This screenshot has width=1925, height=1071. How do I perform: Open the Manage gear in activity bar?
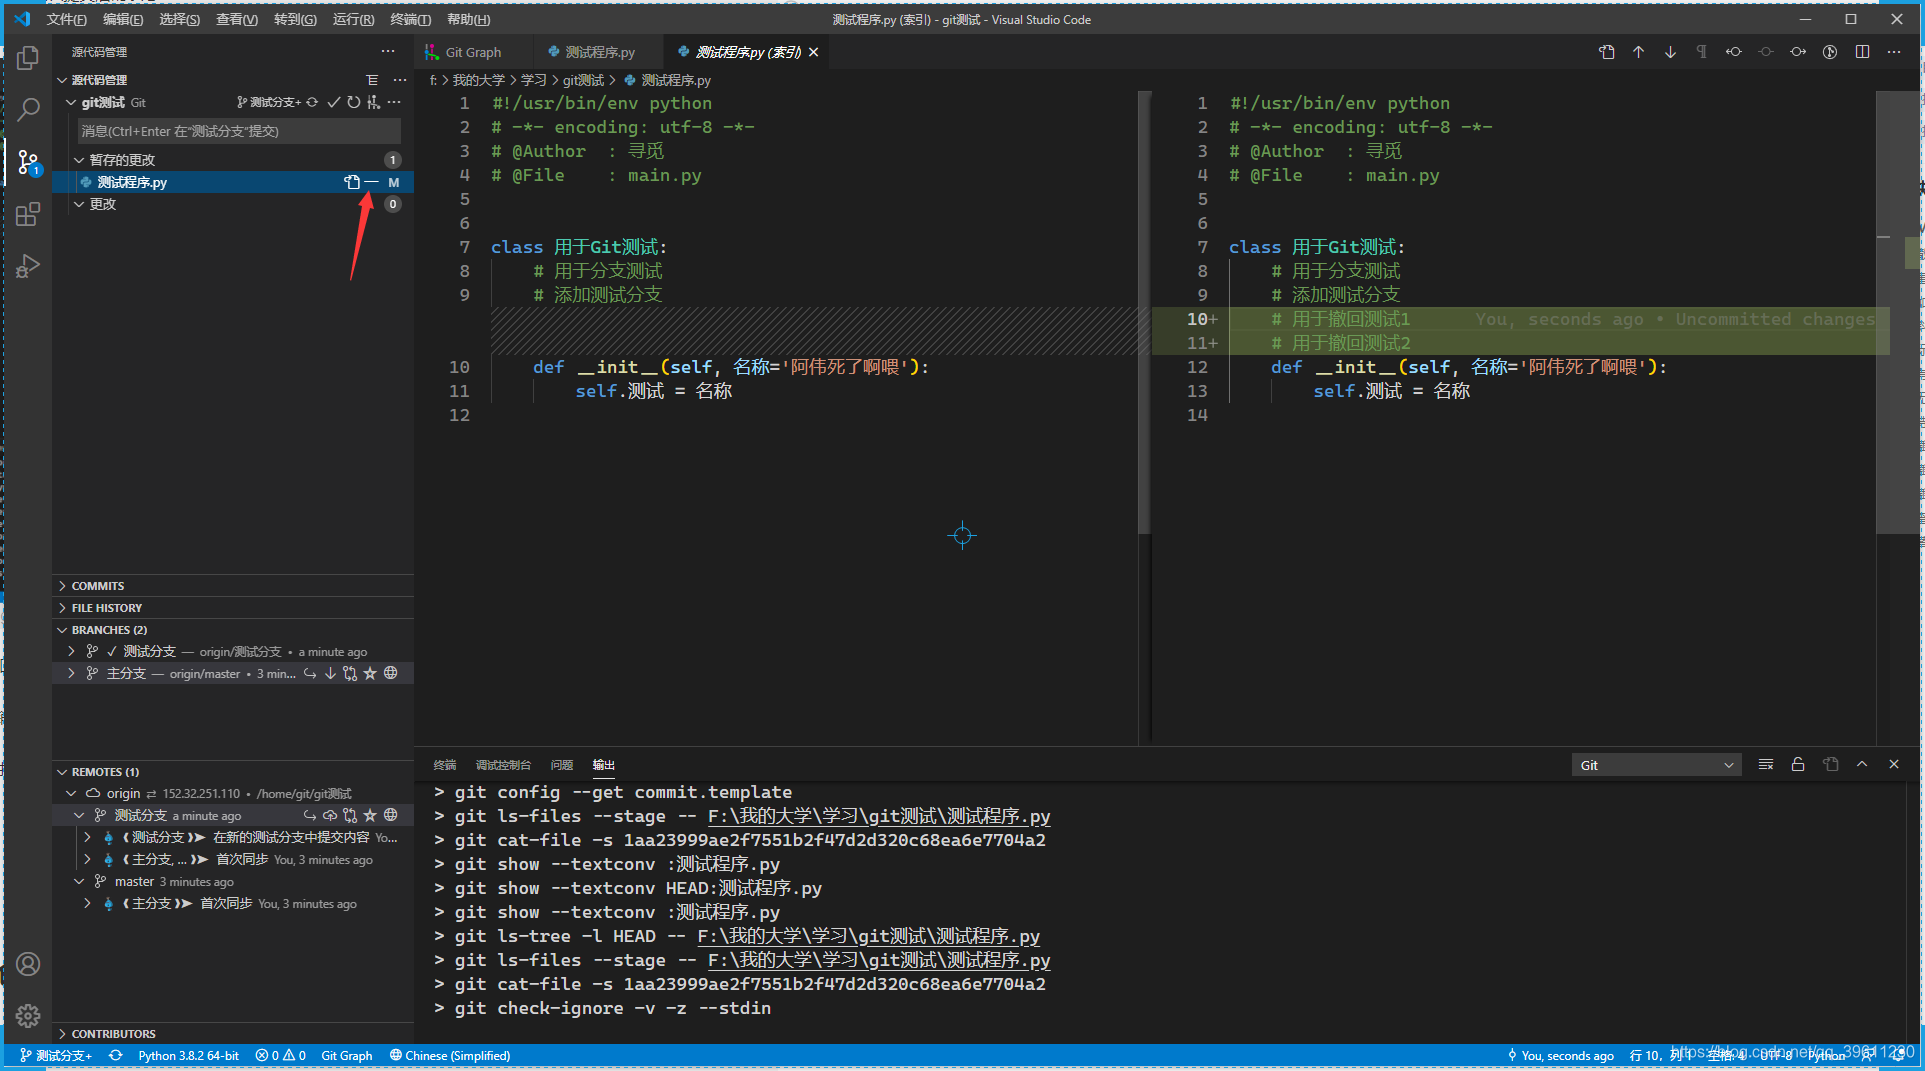click(x=28, y=1016)
